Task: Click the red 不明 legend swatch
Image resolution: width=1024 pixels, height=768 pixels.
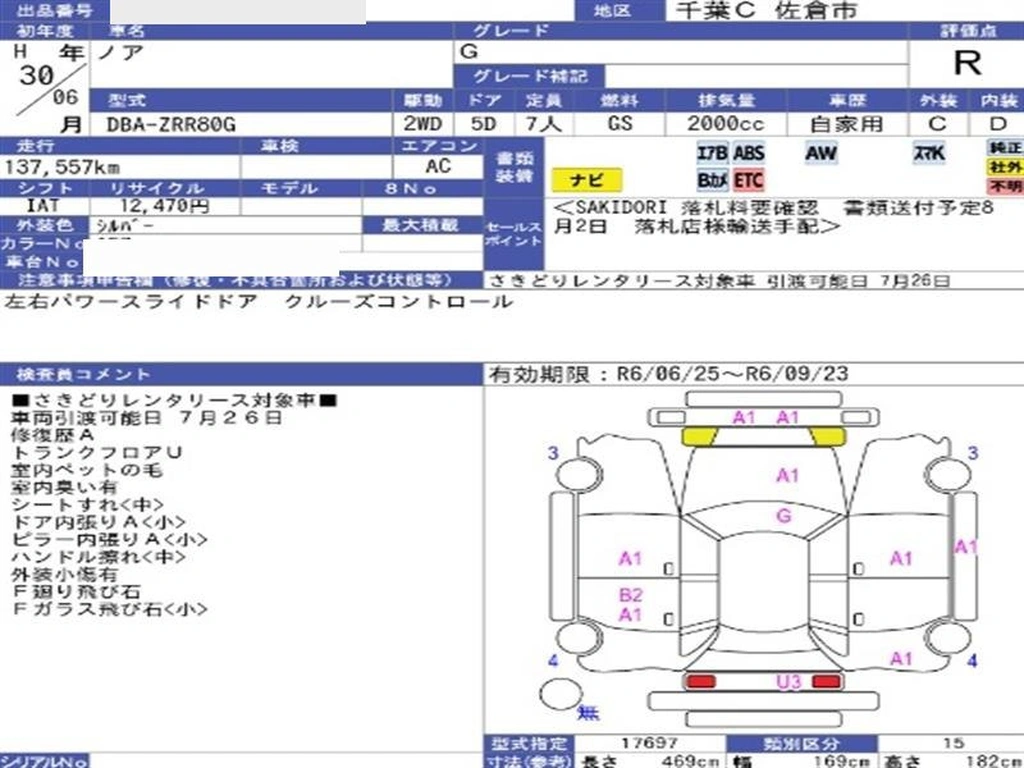Action: pos(1004,187)
